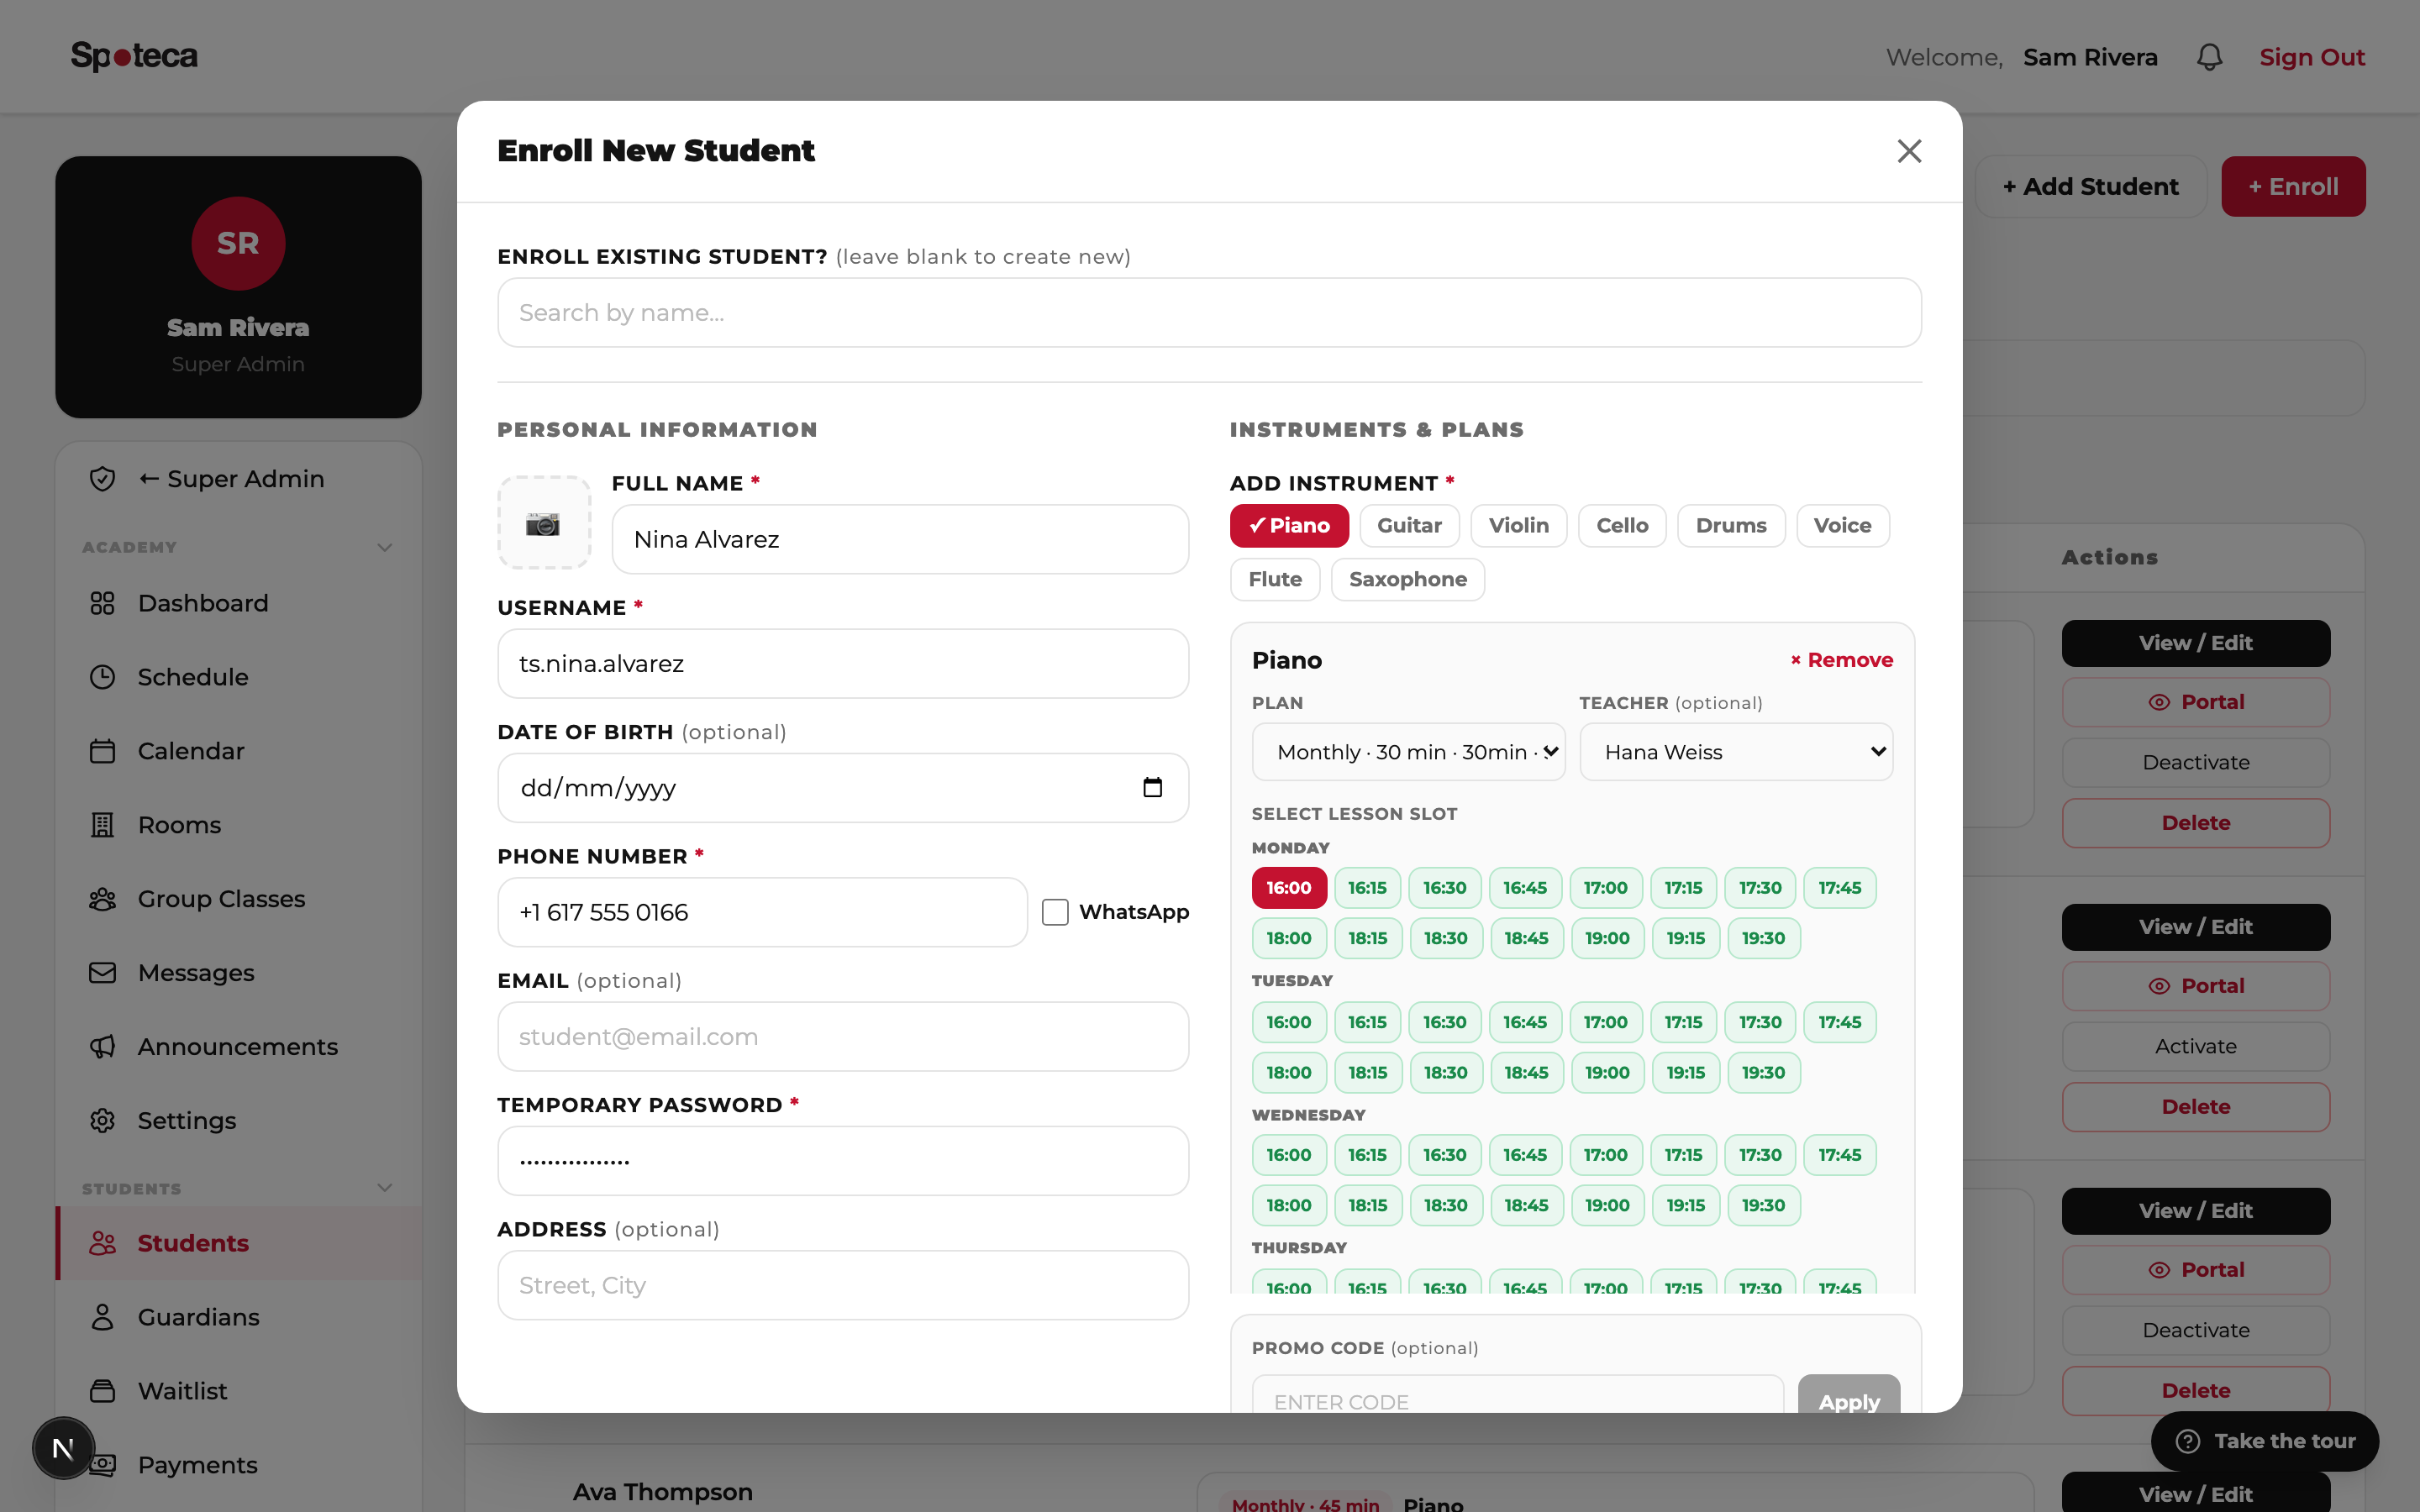This screenshot has width=2420, height=1512.
Task: Click the Username input field
Action: [843, 664]
